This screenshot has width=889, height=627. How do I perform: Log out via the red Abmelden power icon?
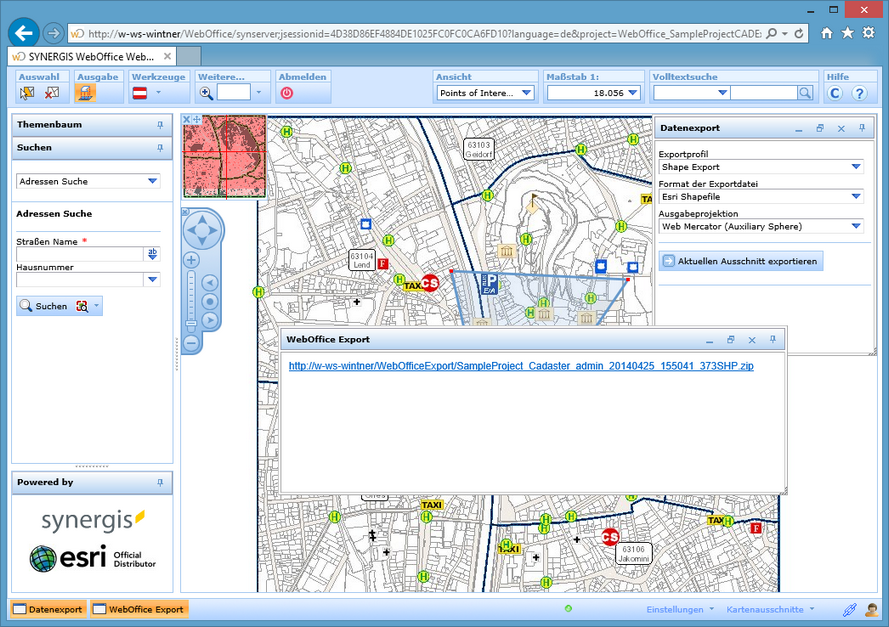tap(287, 93)
